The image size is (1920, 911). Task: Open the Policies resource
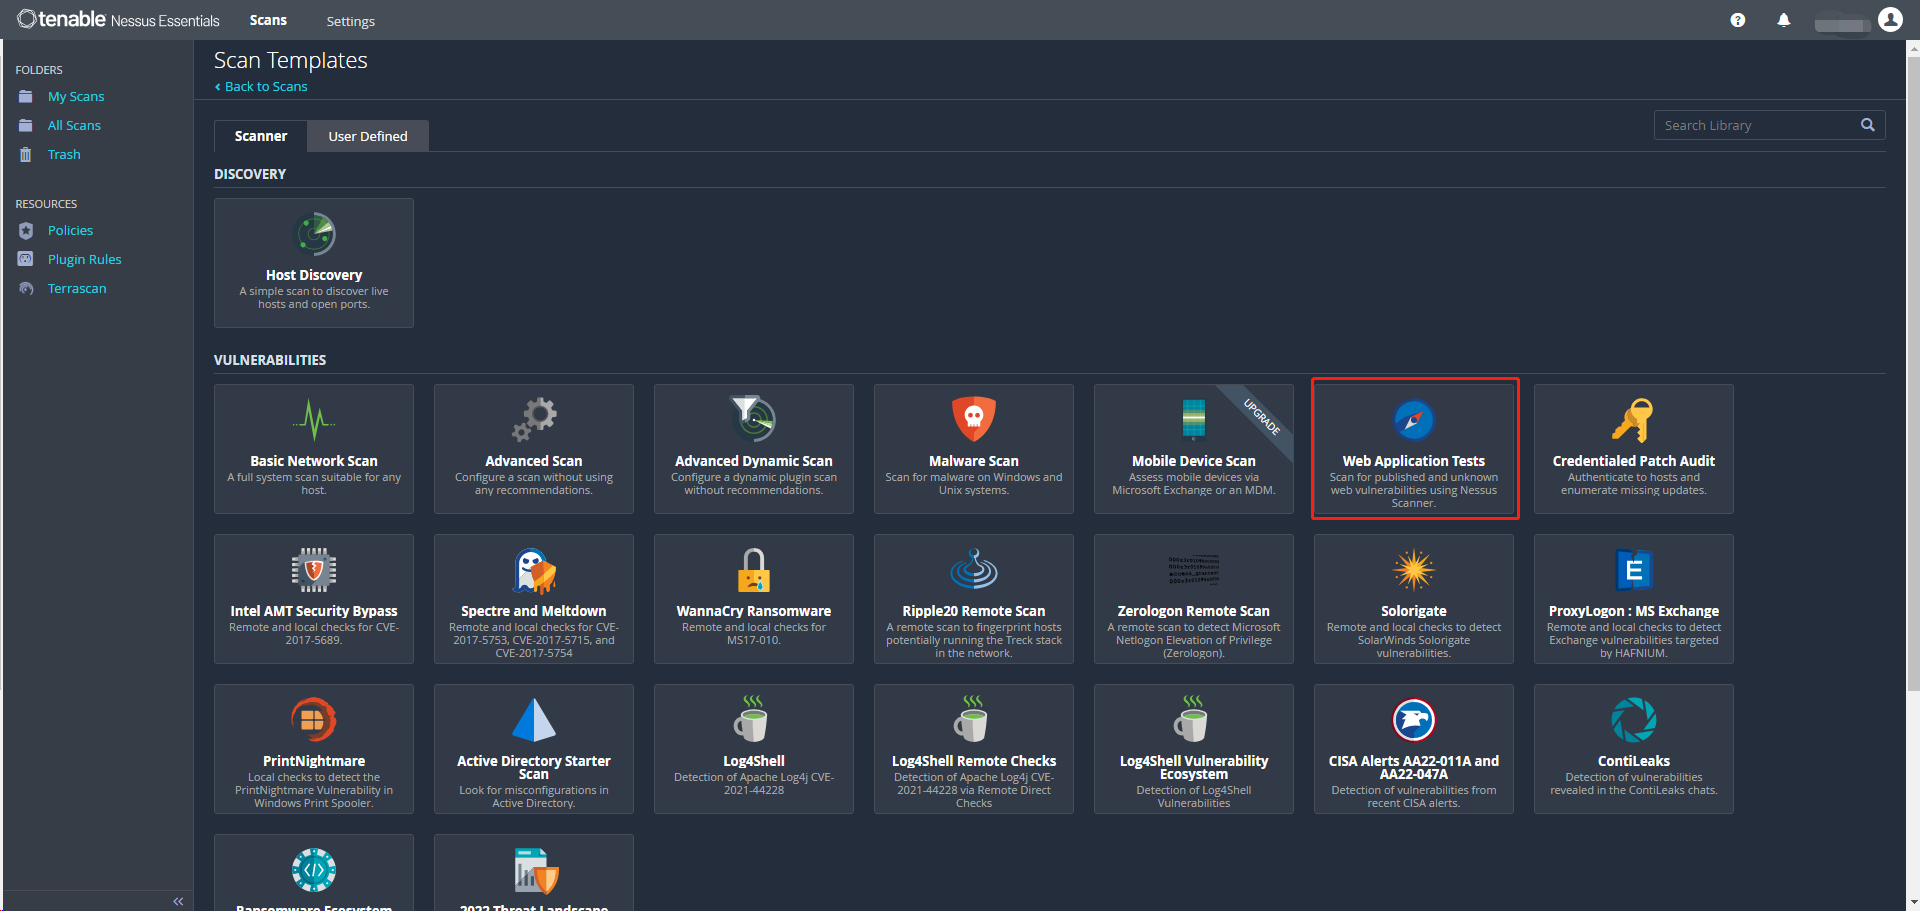(70, 231)
